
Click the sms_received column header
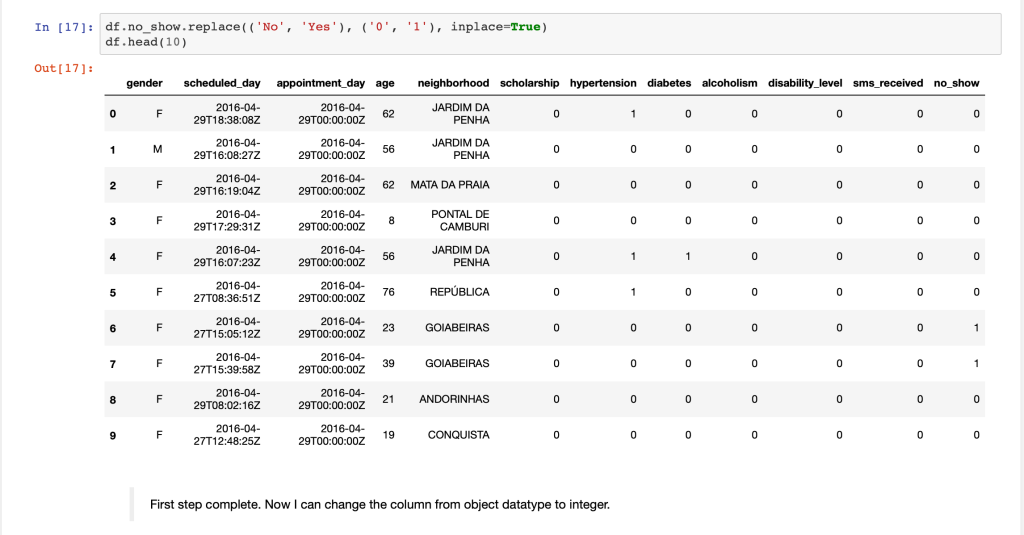pos(888,83)
